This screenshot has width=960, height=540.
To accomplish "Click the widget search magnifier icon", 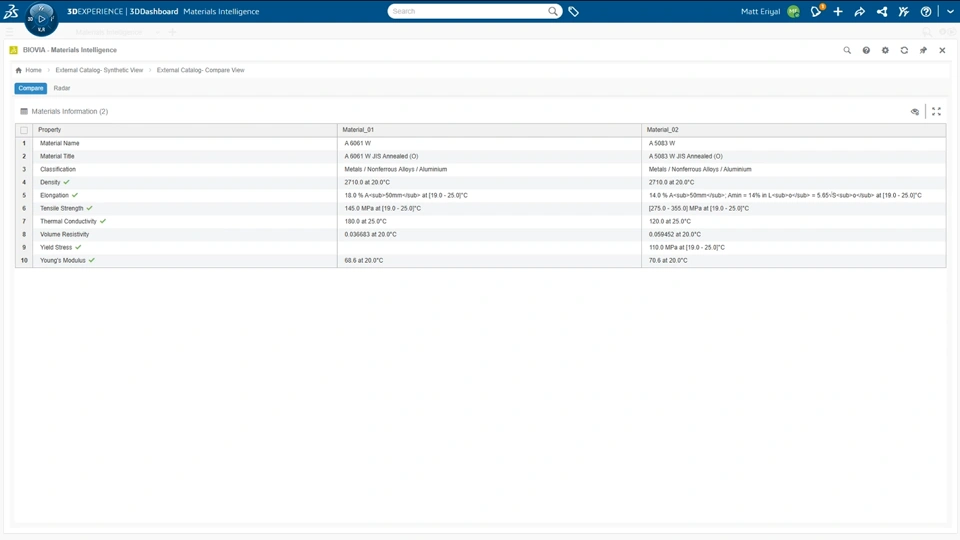I will [x=847, y=50].
